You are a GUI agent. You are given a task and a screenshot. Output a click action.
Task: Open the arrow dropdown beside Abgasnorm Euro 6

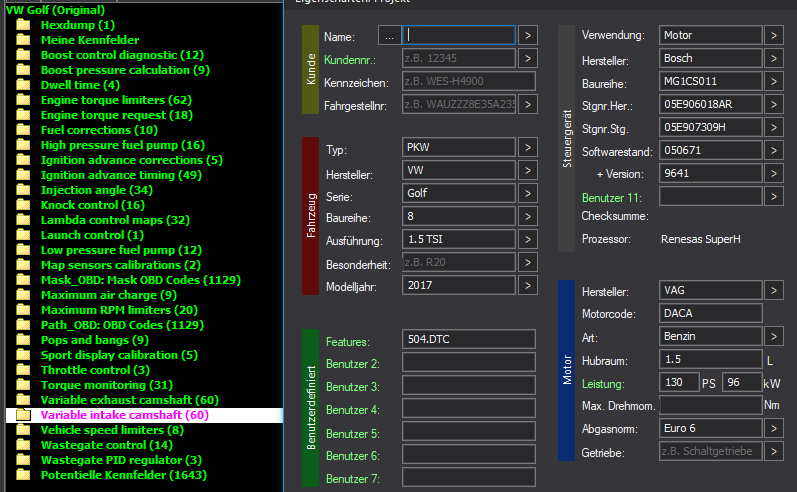click(774, 428)
